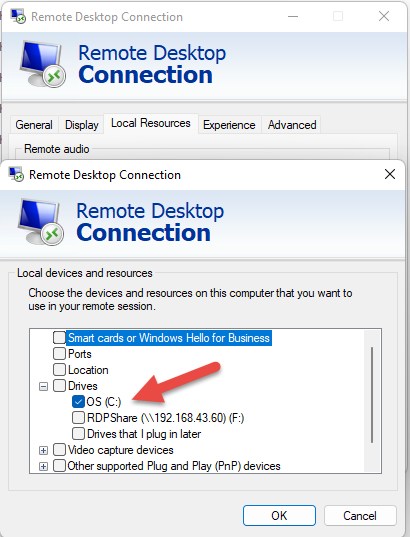Image resolution: width=410 pixels, height=537 pixels.
Task: Dismiss the dialog with the Cancel button
Action: [x=360, y=516]
